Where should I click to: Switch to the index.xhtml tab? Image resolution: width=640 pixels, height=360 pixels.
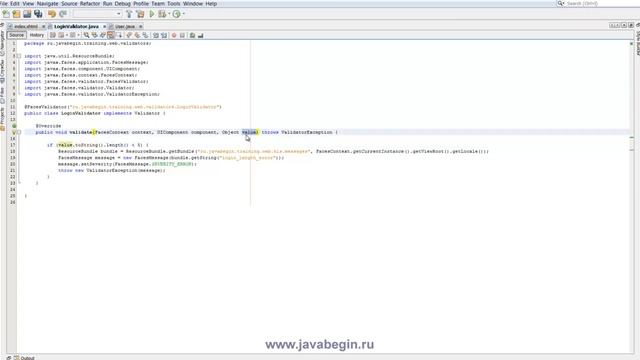(25, 27)
